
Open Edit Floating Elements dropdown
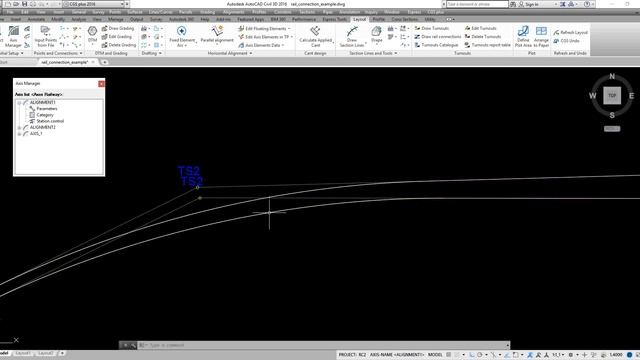pos(264,29)
